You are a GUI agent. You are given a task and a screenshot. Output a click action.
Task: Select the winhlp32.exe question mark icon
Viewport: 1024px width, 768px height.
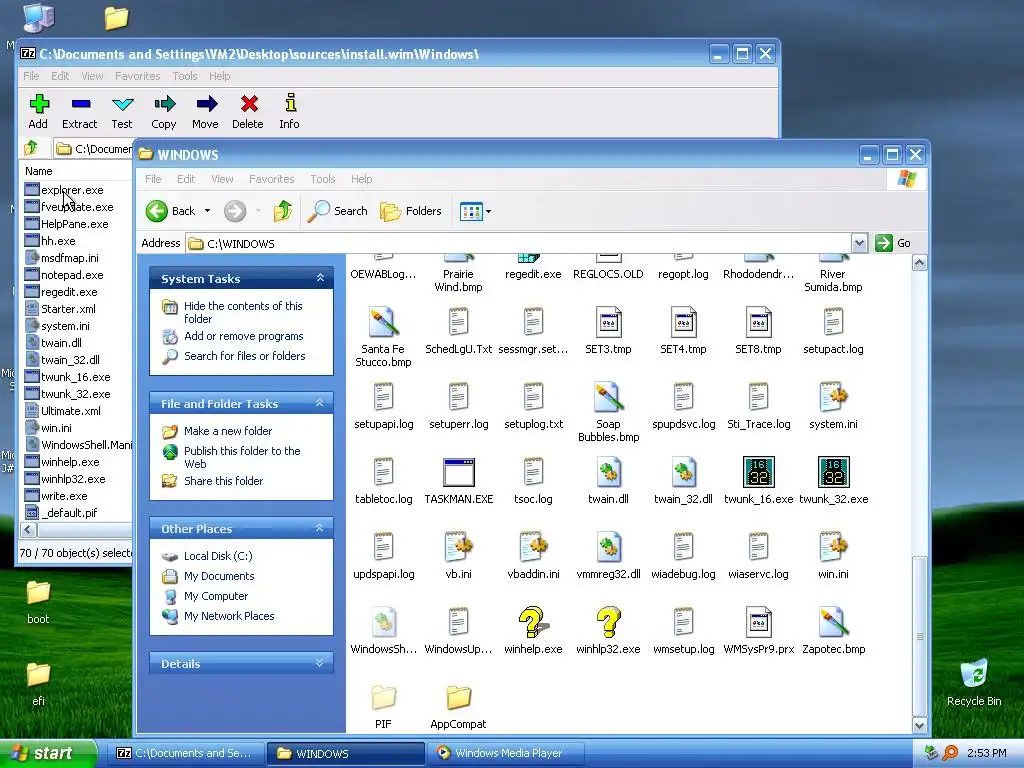point(608,622)
